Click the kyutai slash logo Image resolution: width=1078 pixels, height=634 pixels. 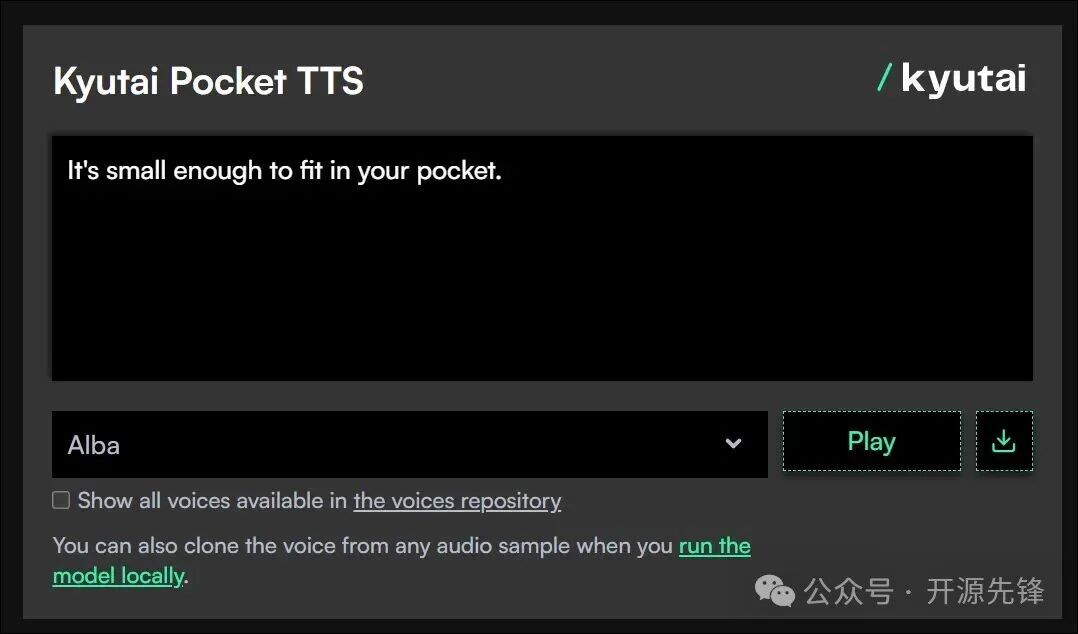point(952,79)
